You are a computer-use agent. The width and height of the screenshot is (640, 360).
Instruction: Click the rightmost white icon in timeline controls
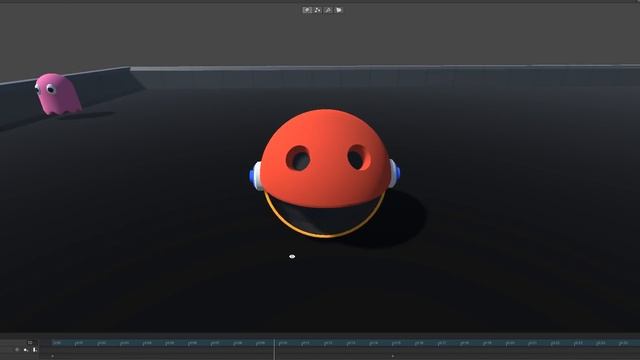coord(35,349)
